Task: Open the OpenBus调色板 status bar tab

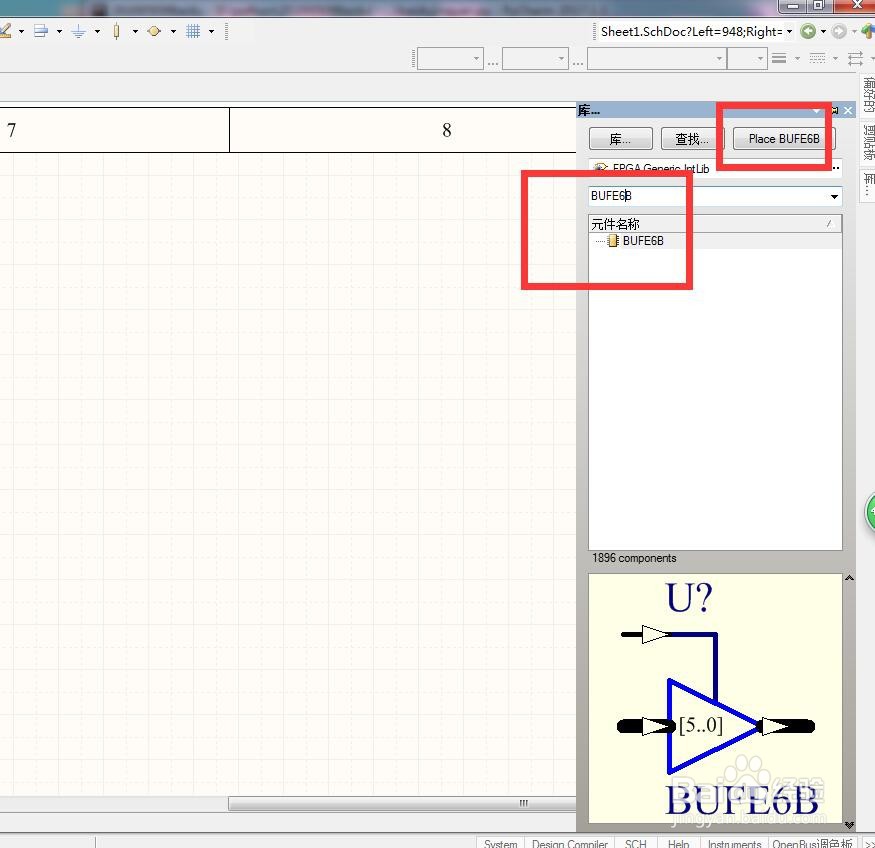Action: click(812, 843)
